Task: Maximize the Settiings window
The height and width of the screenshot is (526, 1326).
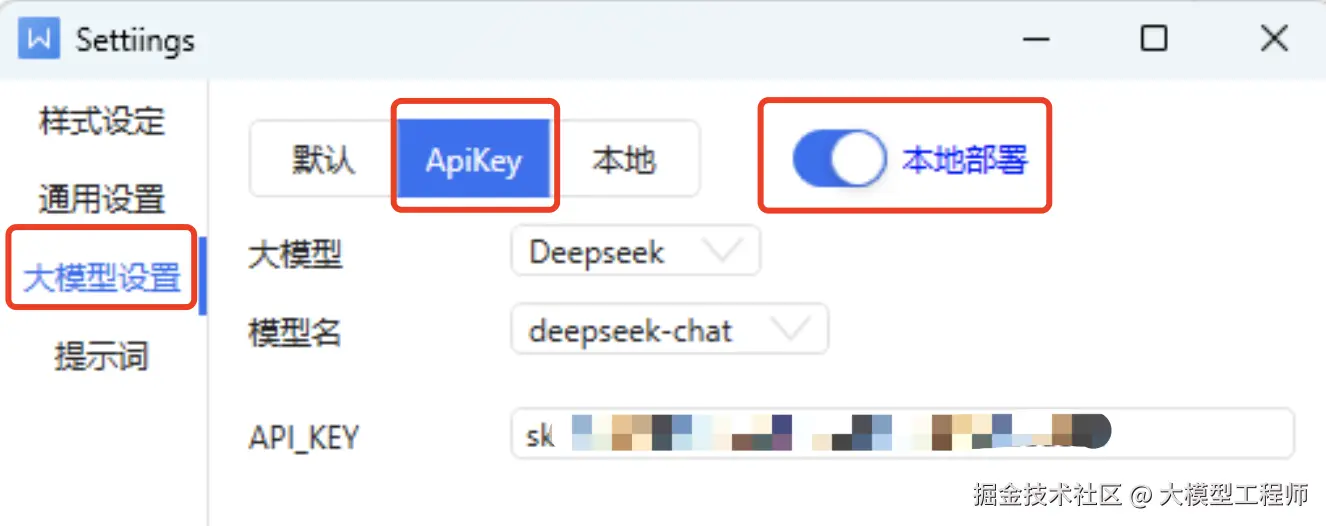Action: tap(1154, 39)
